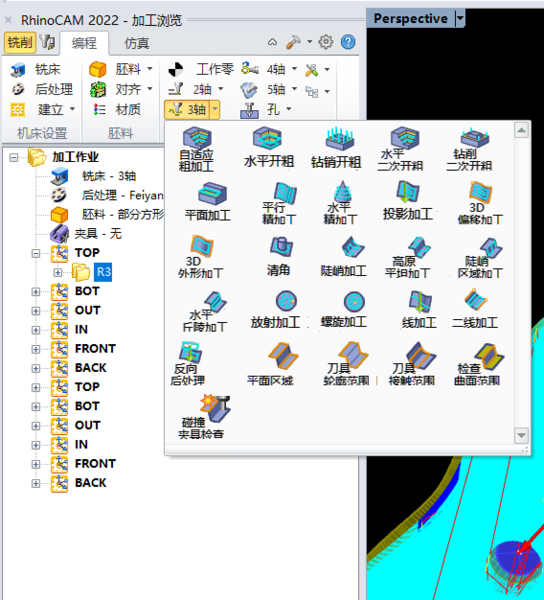Viewport: 544px width, 600px height.
Task: Choose the 水平开粗 roughing operation
Action: click(x=269, y=148)
